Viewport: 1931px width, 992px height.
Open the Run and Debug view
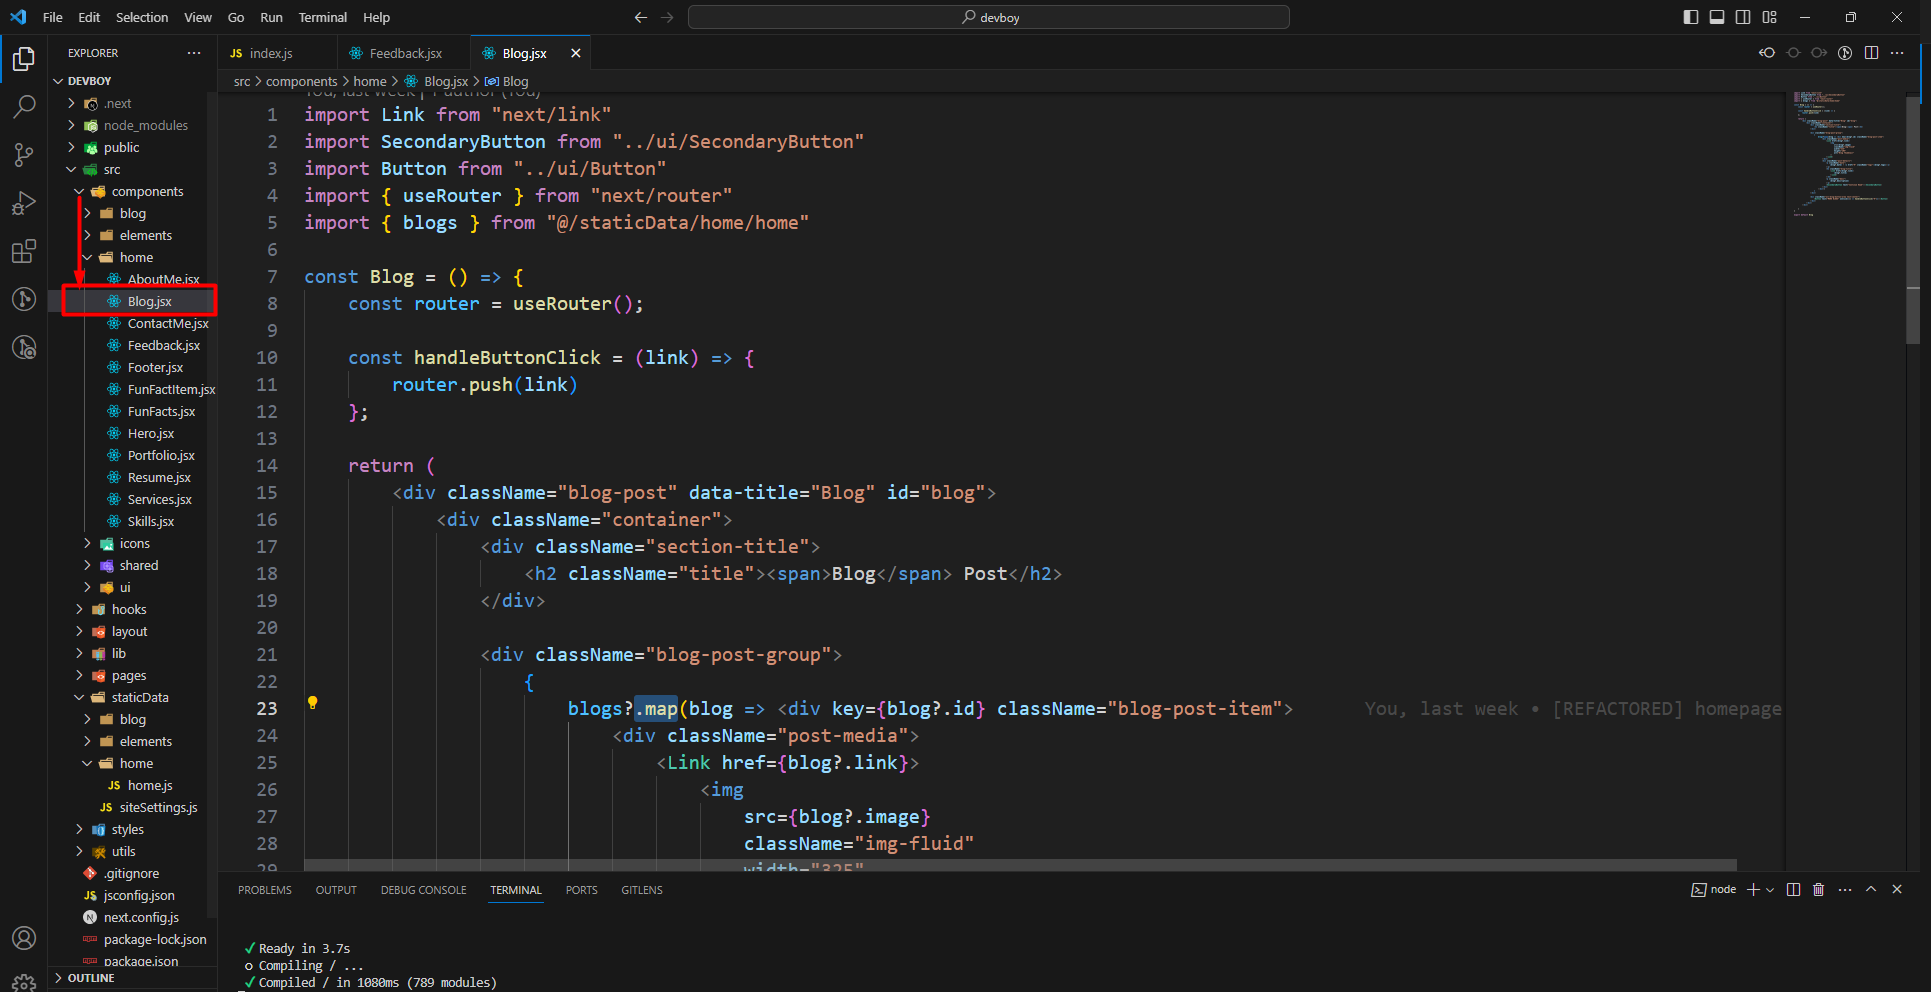click(24, 203)
